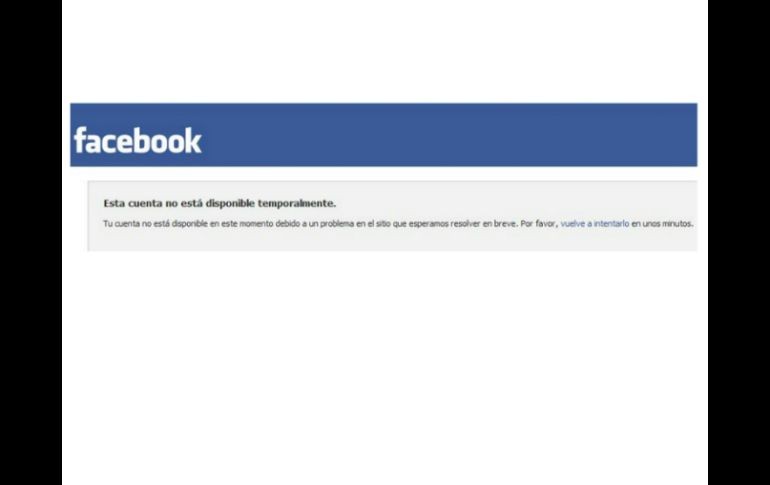
Task: Click the letter 'f' of facebook logo
Action: click(80, 140)
